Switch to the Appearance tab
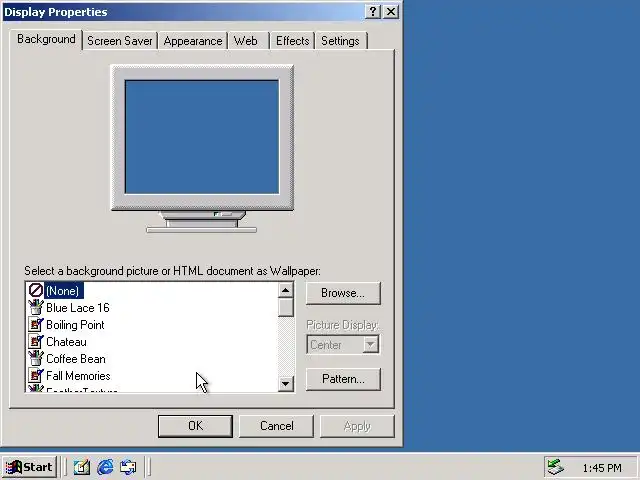Screen dimensions: 640x480 point(193,41)
